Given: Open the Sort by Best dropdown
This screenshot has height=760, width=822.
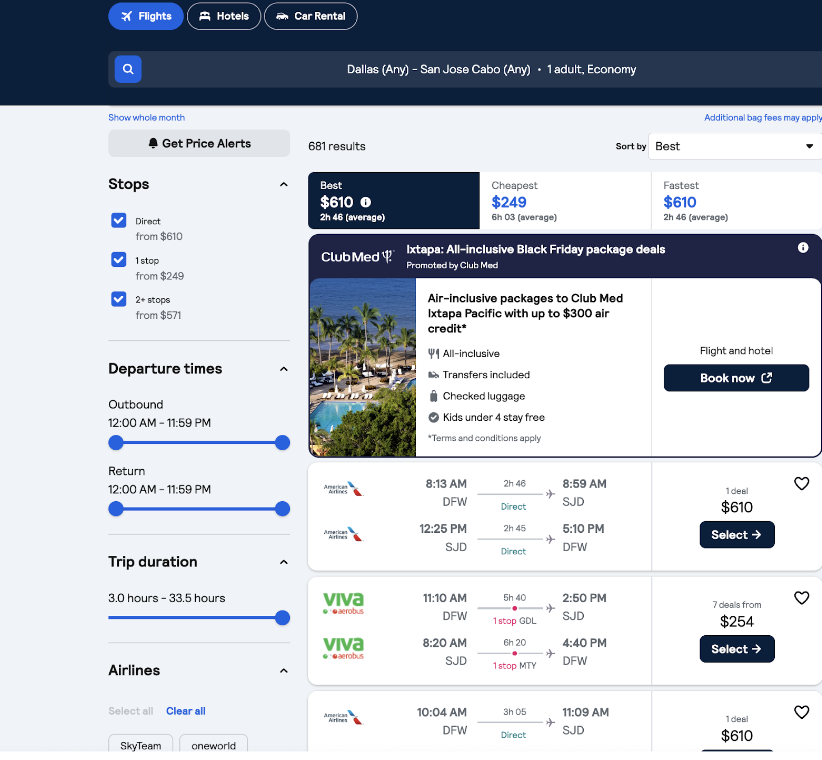Looking at the screenshot, I should (x=735, y=146).
